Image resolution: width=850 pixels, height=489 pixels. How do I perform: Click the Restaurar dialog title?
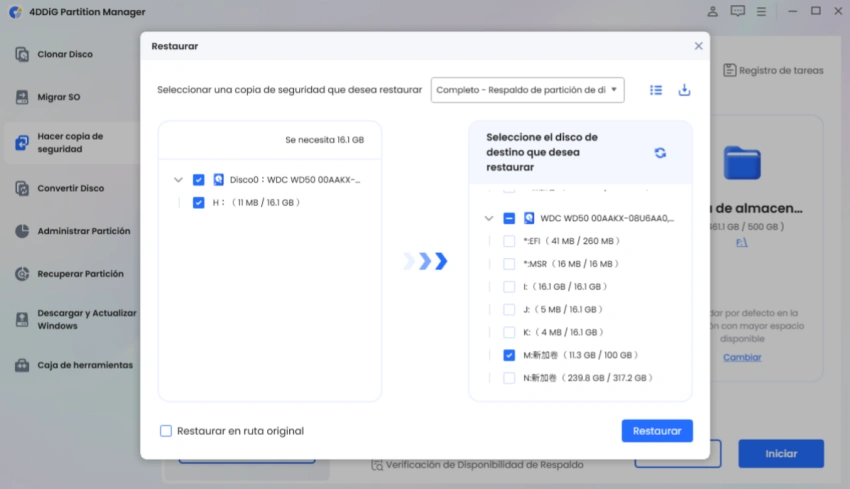[175, 46]
